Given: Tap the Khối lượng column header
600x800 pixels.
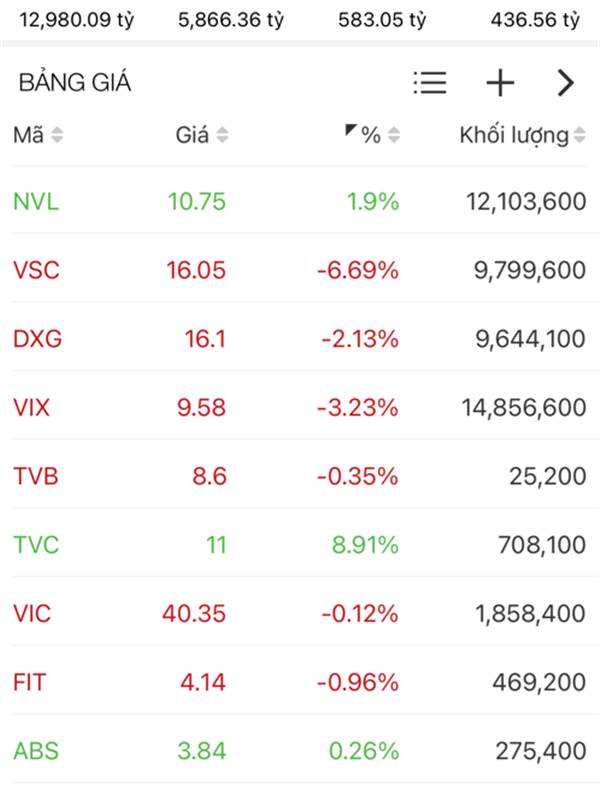Looking at the screenshot, I should [513, 136].
